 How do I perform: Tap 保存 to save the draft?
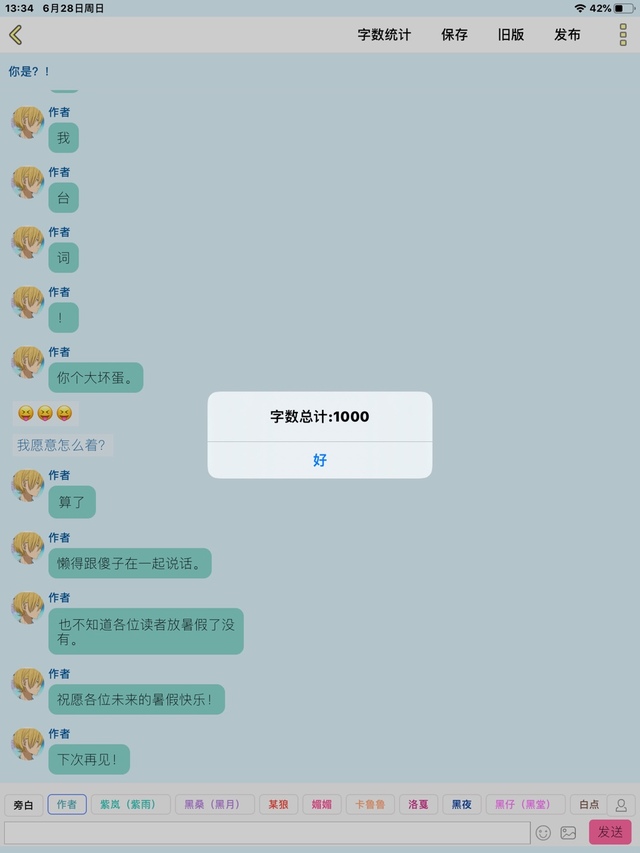click(x=454, y=35)
